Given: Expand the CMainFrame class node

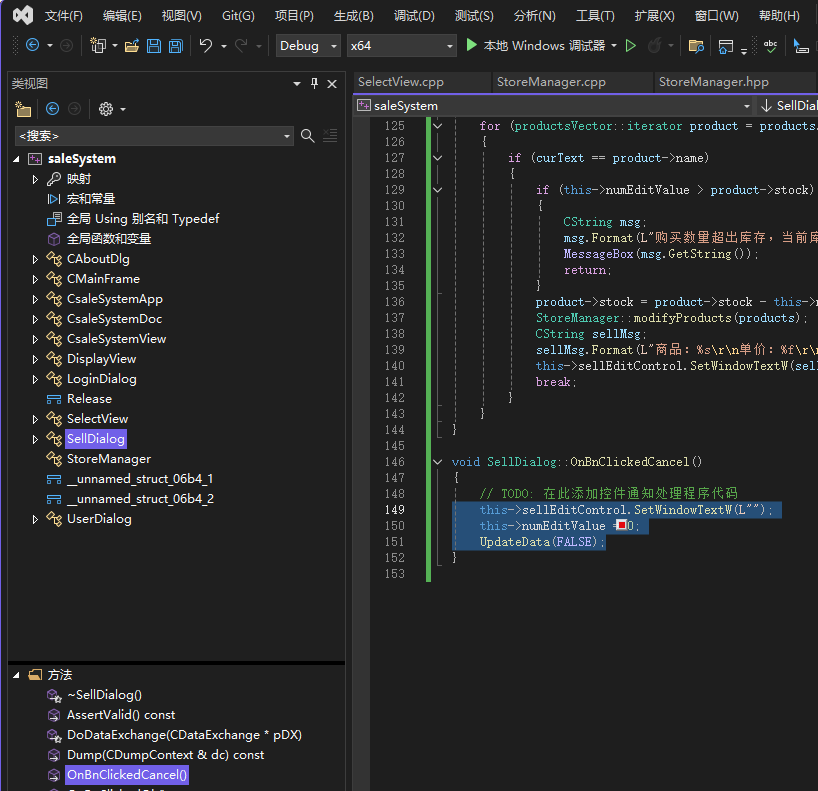Looking at the screenshot, I should pos(35,279).
